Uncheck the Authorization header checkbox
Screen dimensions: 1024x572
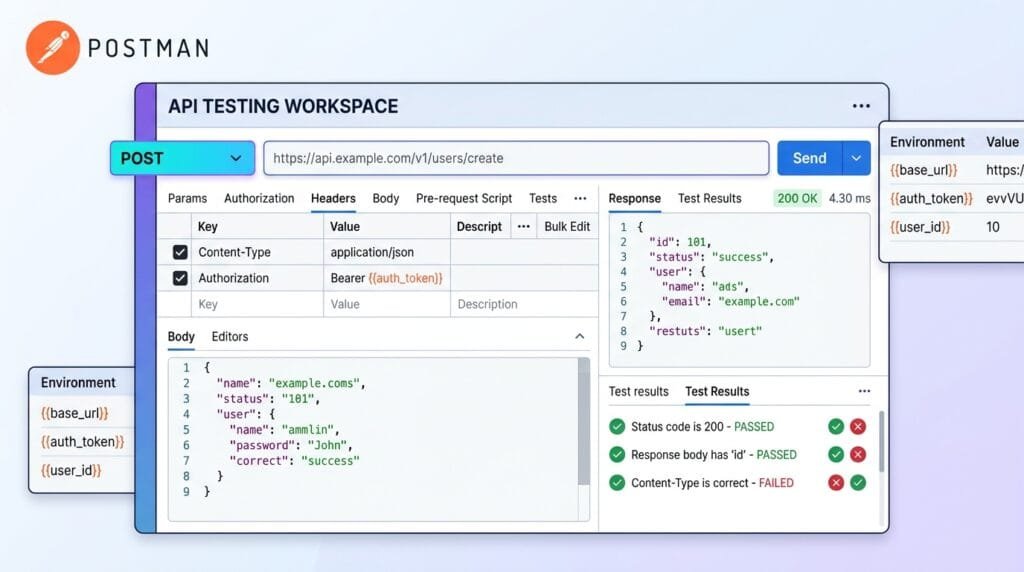tap(180, 278)
